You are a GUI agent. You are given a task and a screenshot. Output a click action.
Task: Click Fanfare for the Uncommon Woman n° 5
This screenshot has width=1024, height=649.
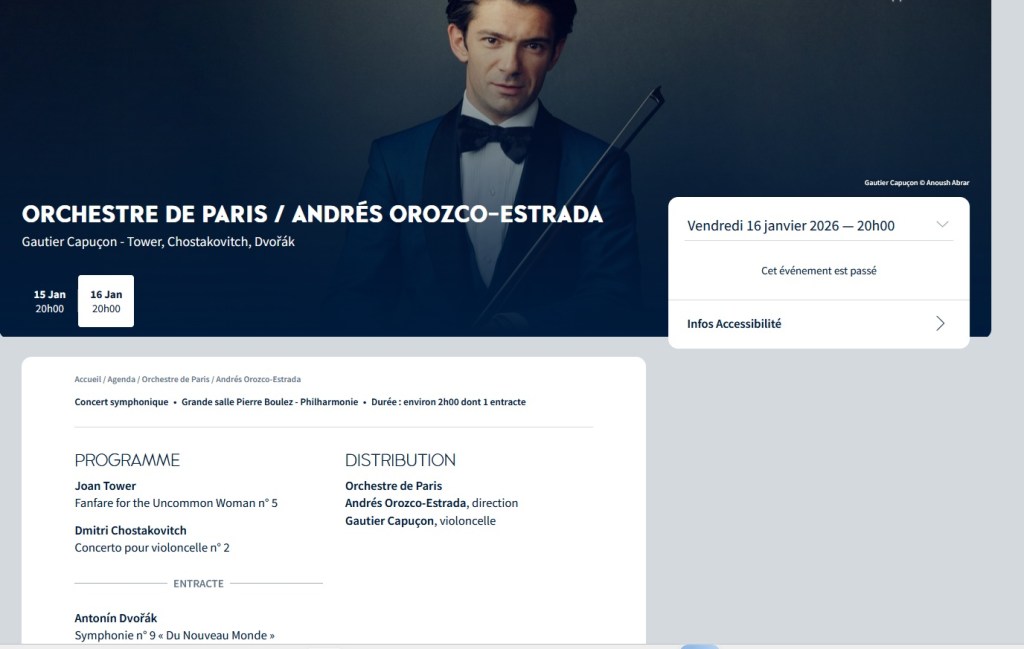tap(176, 503)
